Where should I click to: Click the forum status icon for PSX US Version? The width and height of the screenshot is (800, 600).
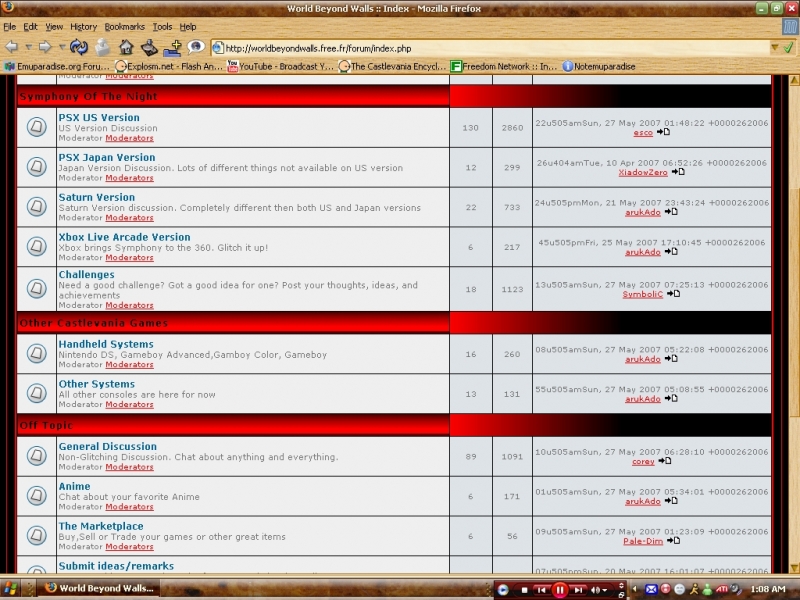tap(36, 127)
